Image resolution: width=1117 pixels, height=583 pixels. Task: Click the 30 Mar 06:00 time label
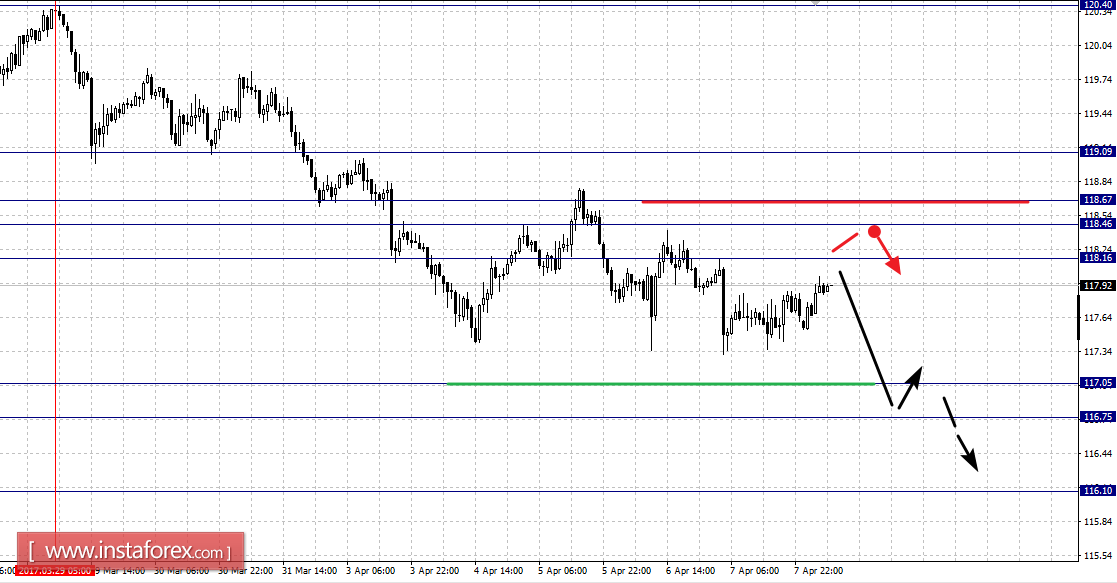[181, 571]
